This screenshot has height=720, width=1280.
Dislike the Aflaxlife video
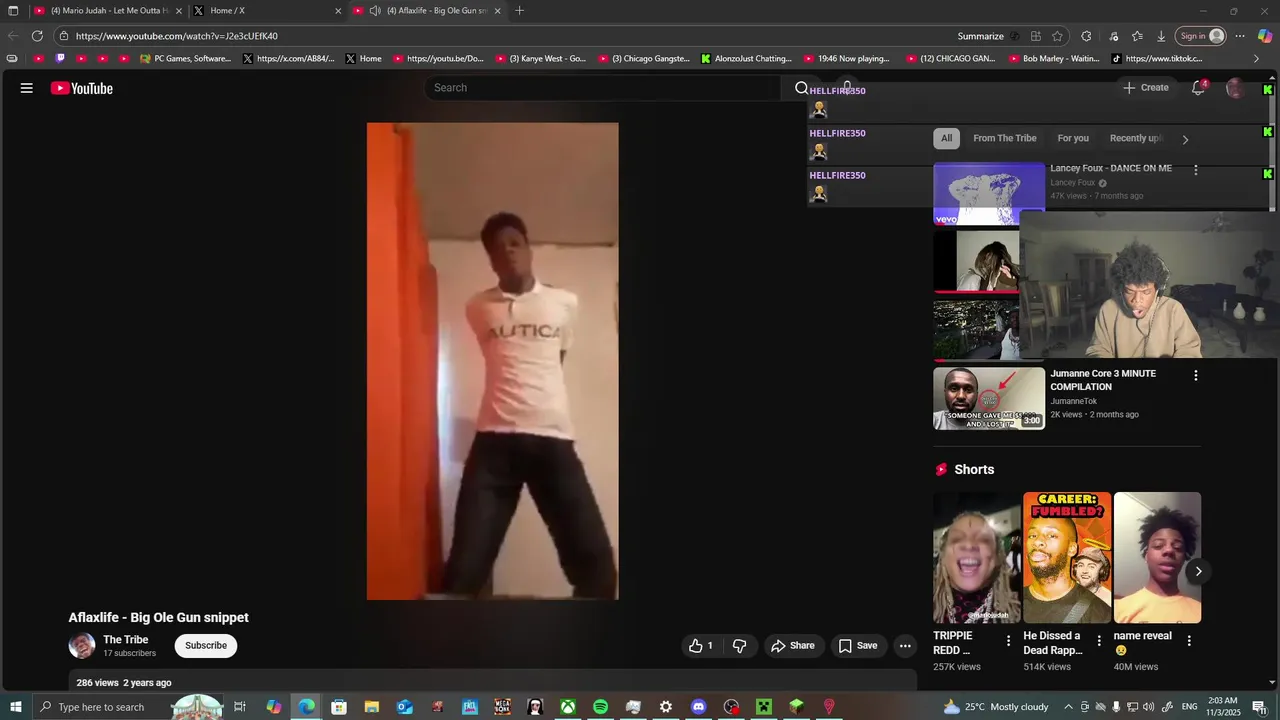point(740,646)
